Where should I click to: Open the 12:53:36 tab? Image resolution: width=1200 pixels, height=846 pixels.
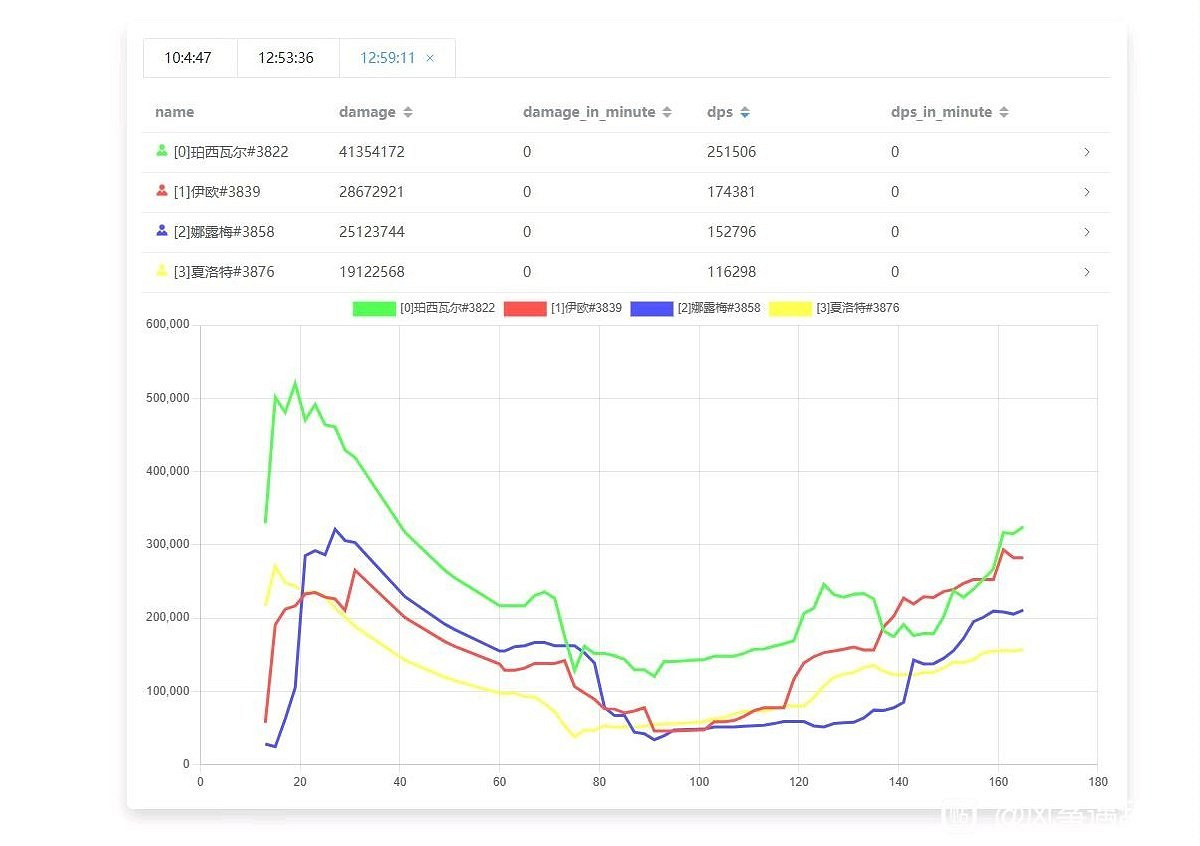286,58
